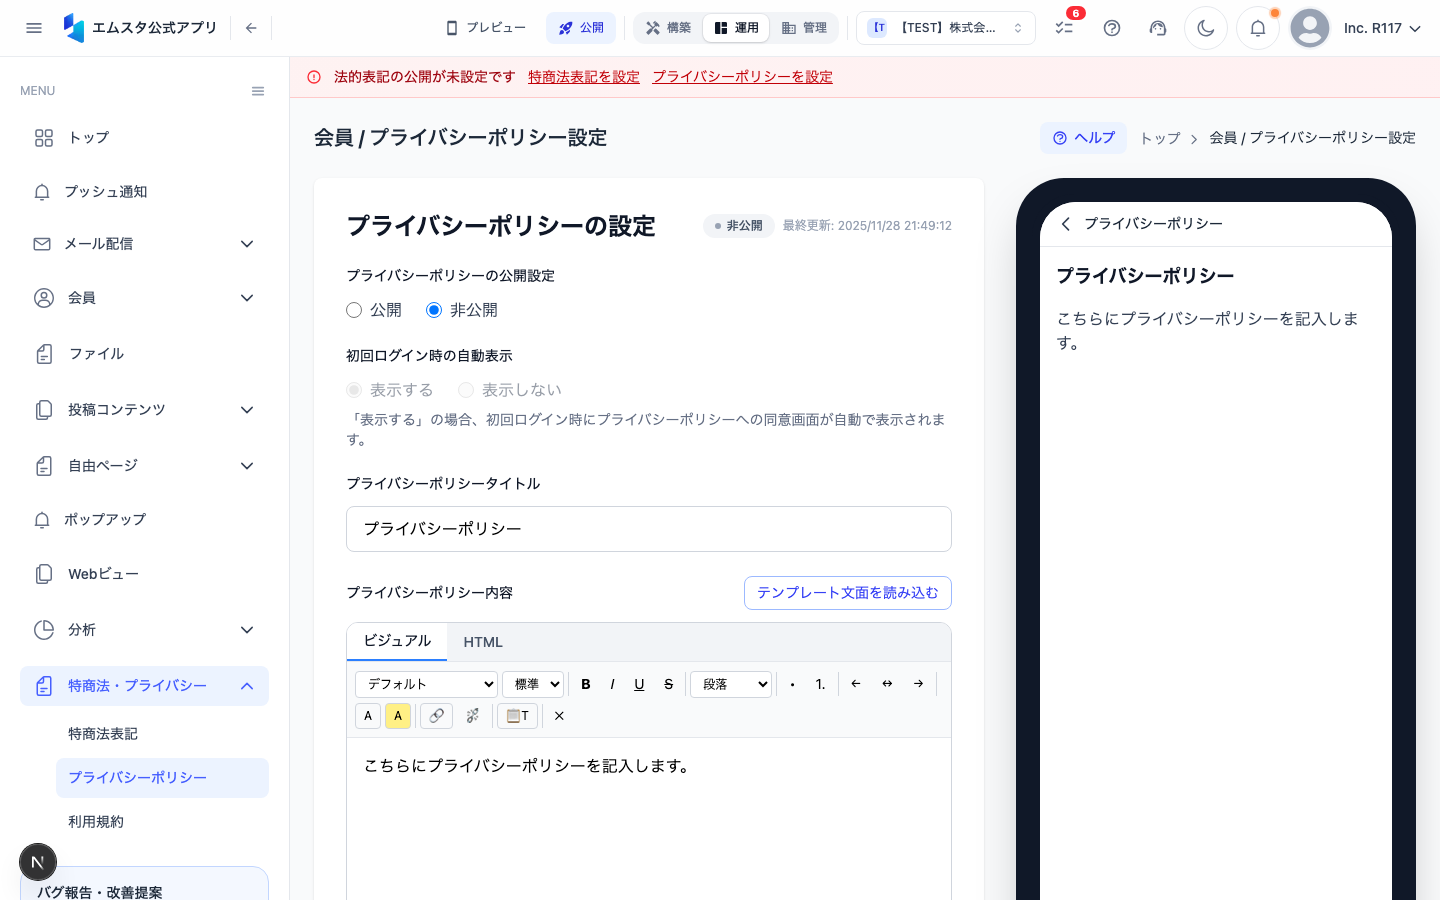
Task: Open the 標準 font size dropdown
Action: 533,684
